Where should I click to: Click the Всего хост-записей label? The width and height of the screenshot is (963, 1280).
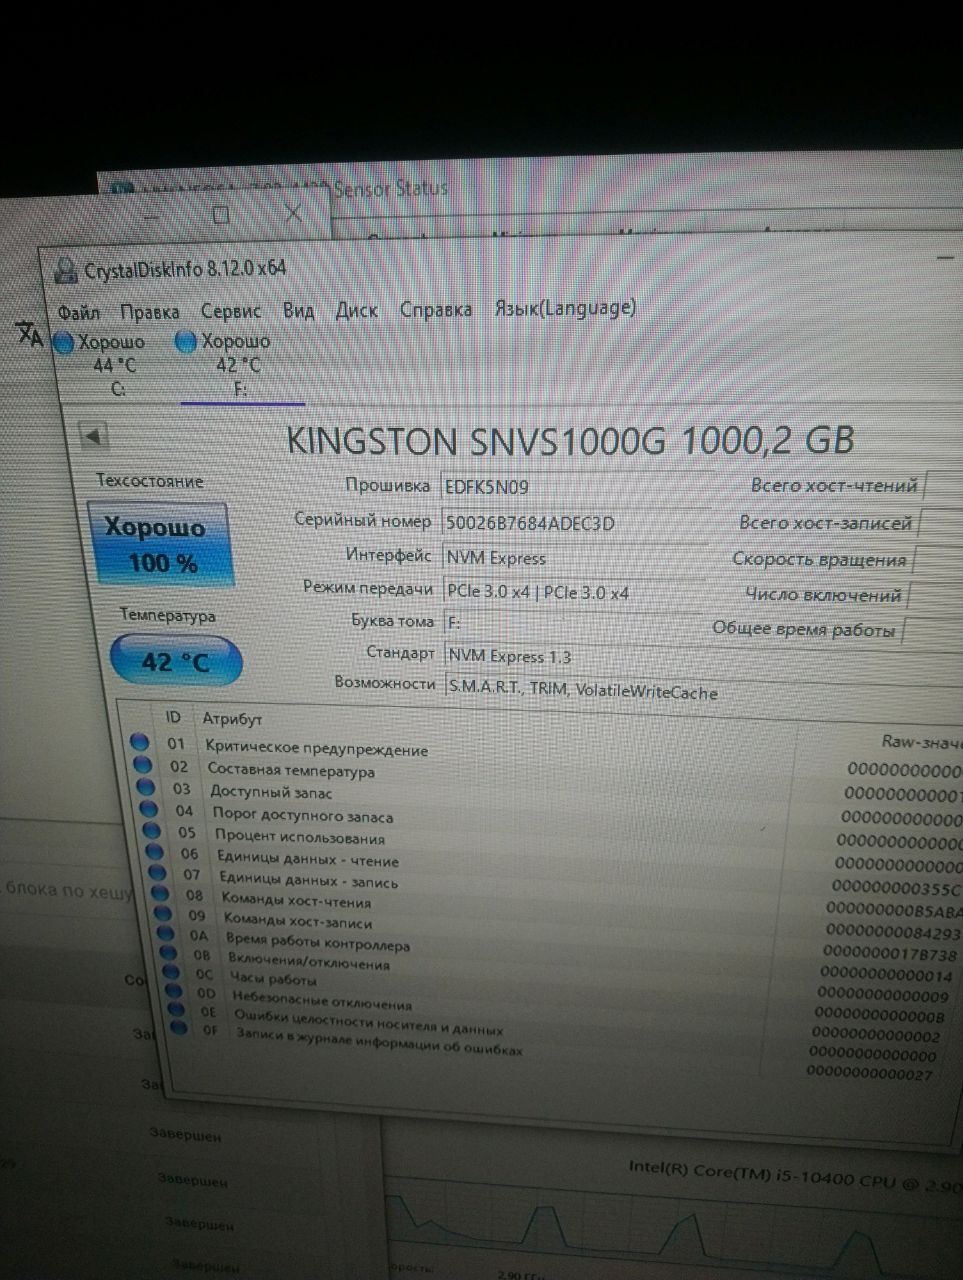(x=826, y=522)
